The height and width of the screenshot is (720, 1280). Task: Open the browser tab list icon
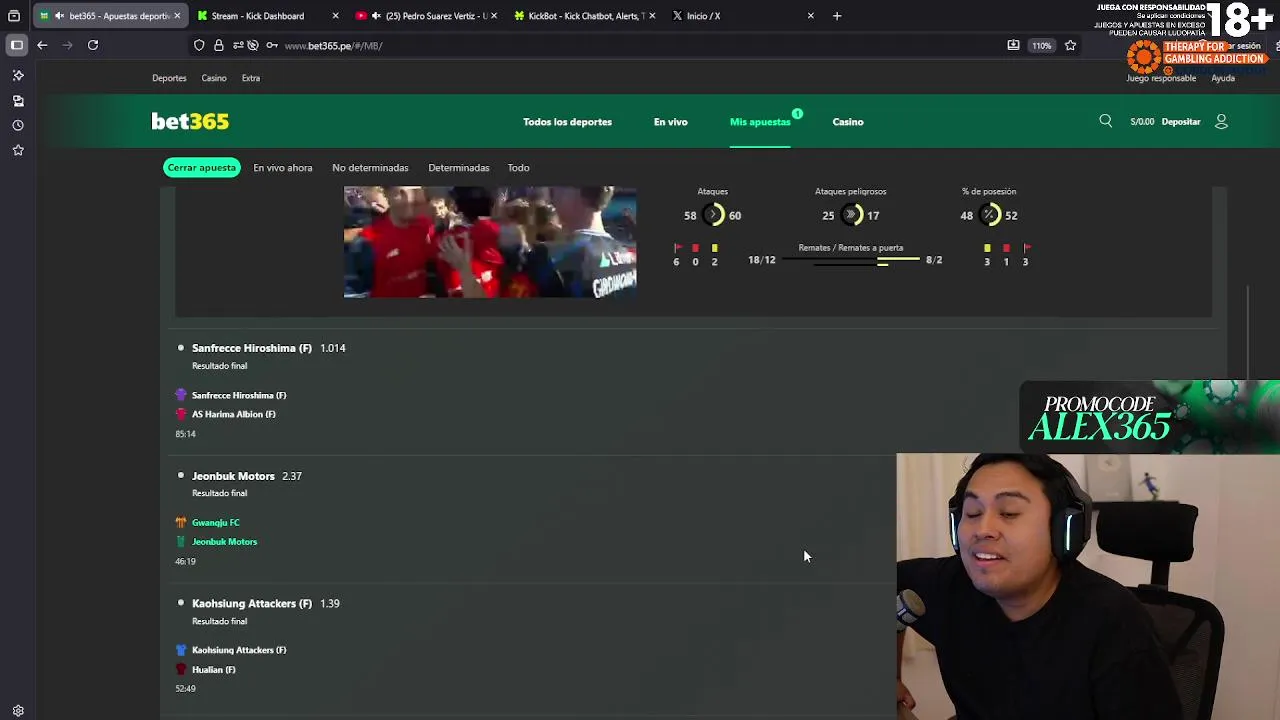click(x=14, y=16)
